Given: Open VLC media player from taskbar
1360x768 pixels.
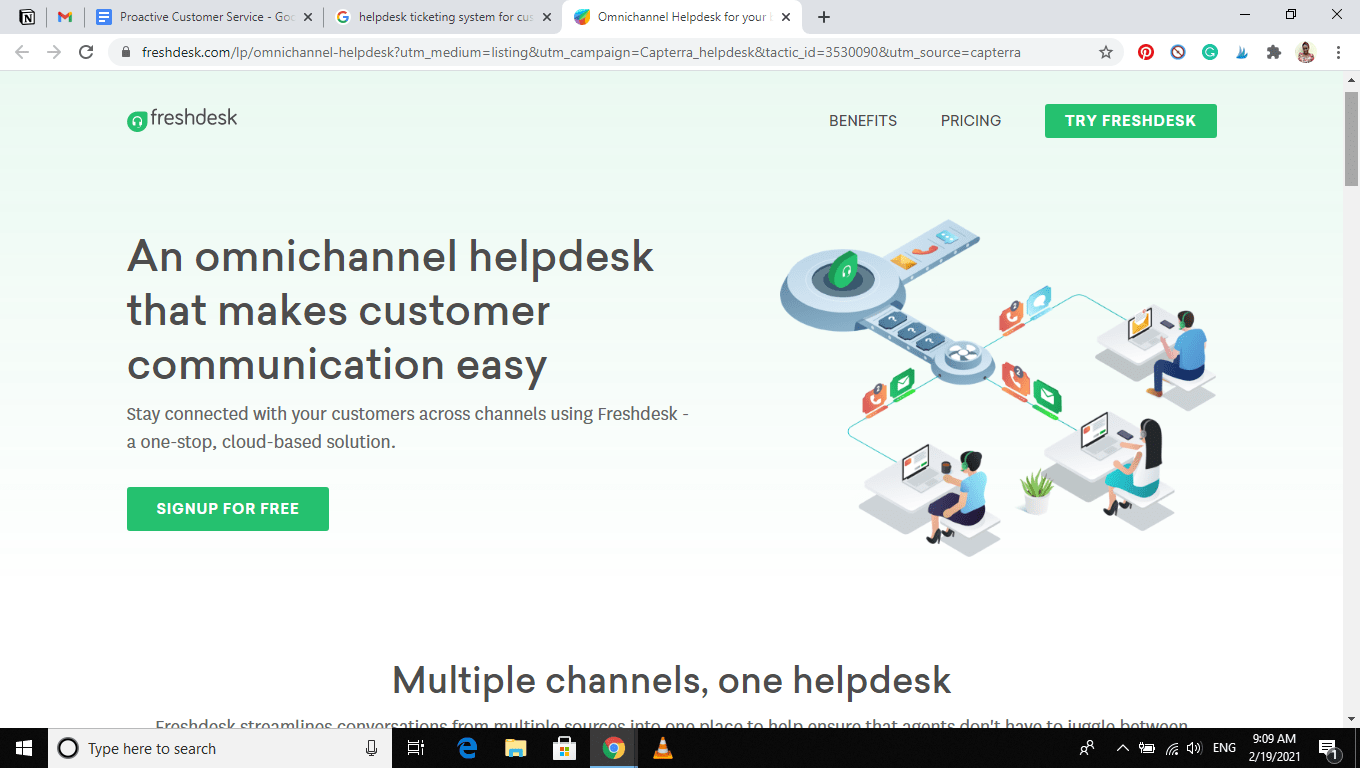Looking at the screenshot, I should (x=662, y=748).
